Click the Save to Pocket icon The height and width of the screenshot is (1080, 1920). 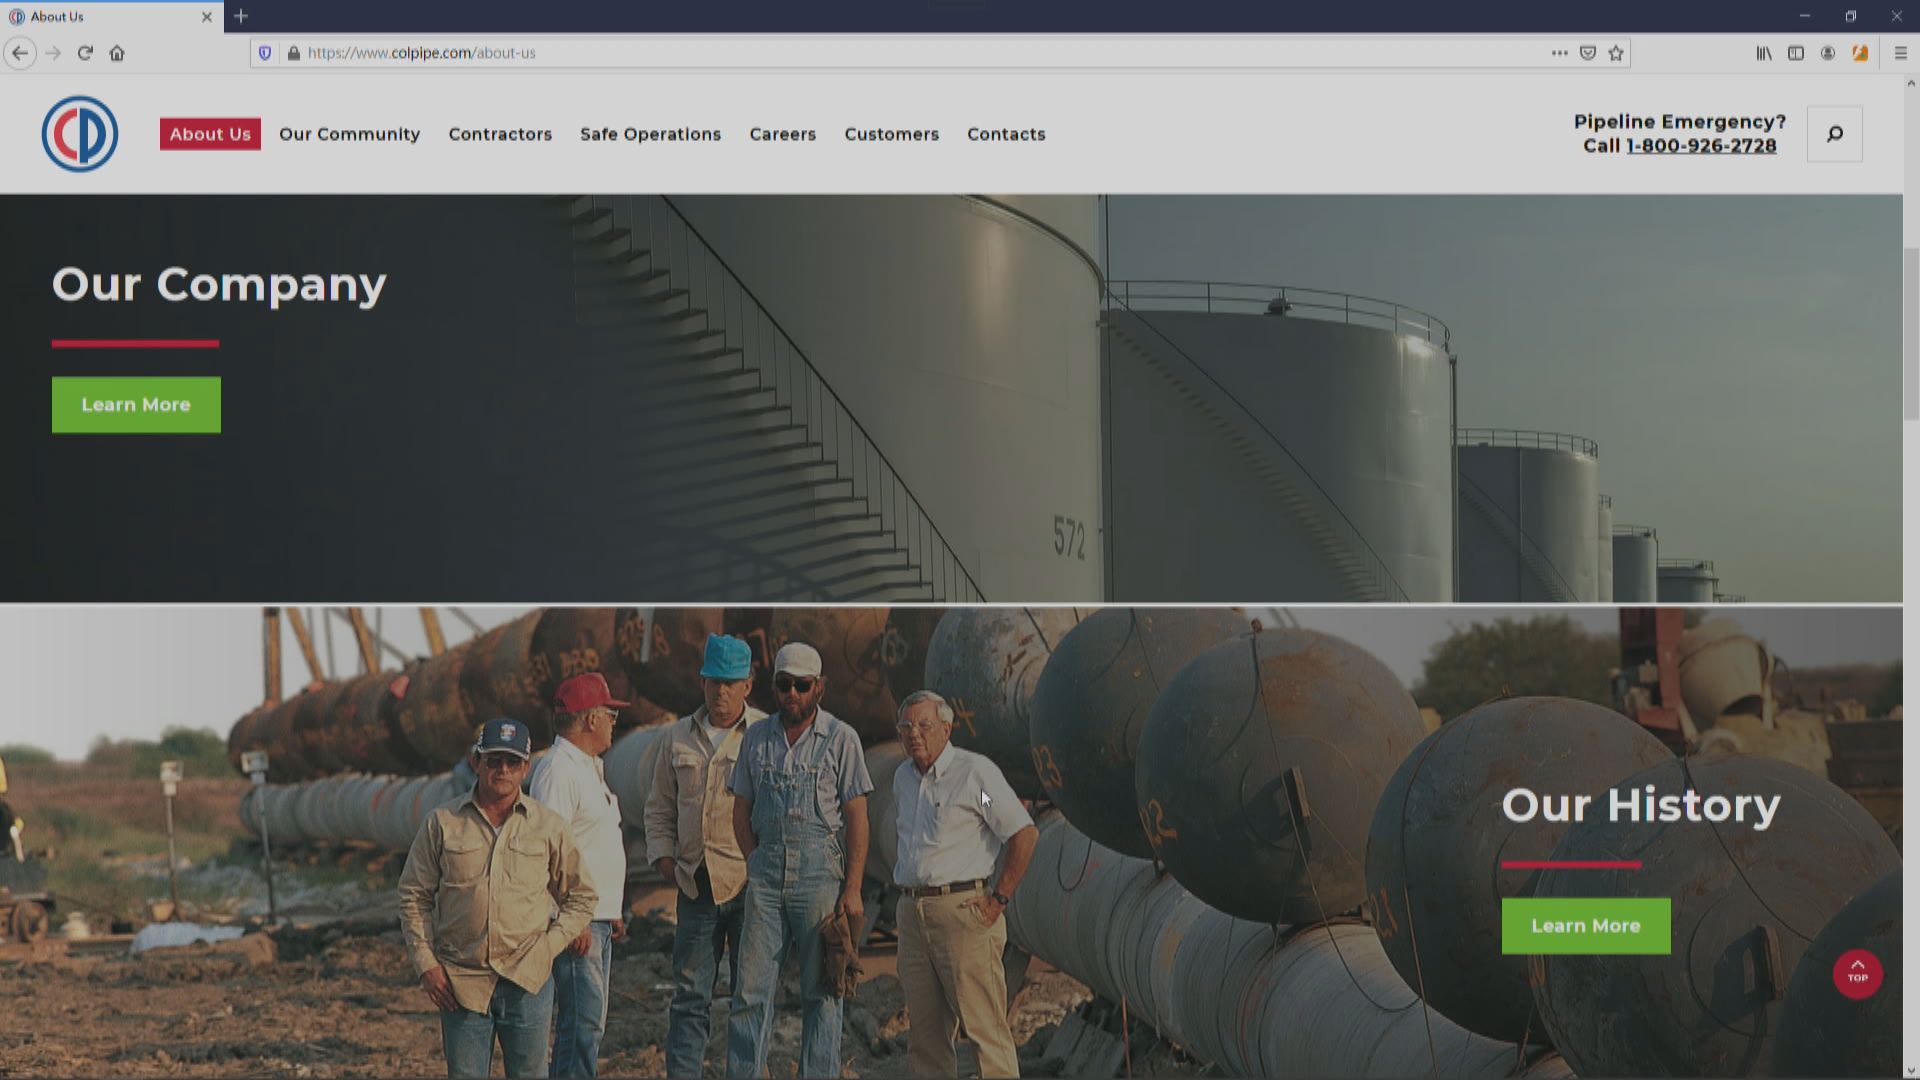(x=1587, y=53)
